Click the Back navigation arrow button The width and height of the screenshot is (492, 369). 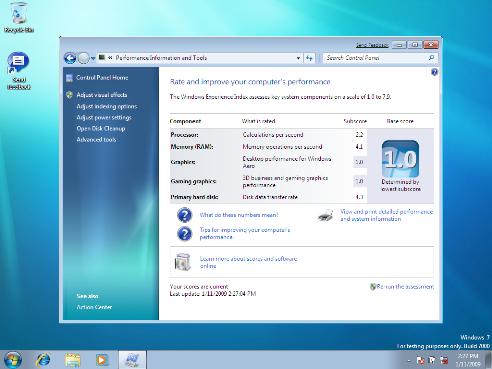coord(70,58)
